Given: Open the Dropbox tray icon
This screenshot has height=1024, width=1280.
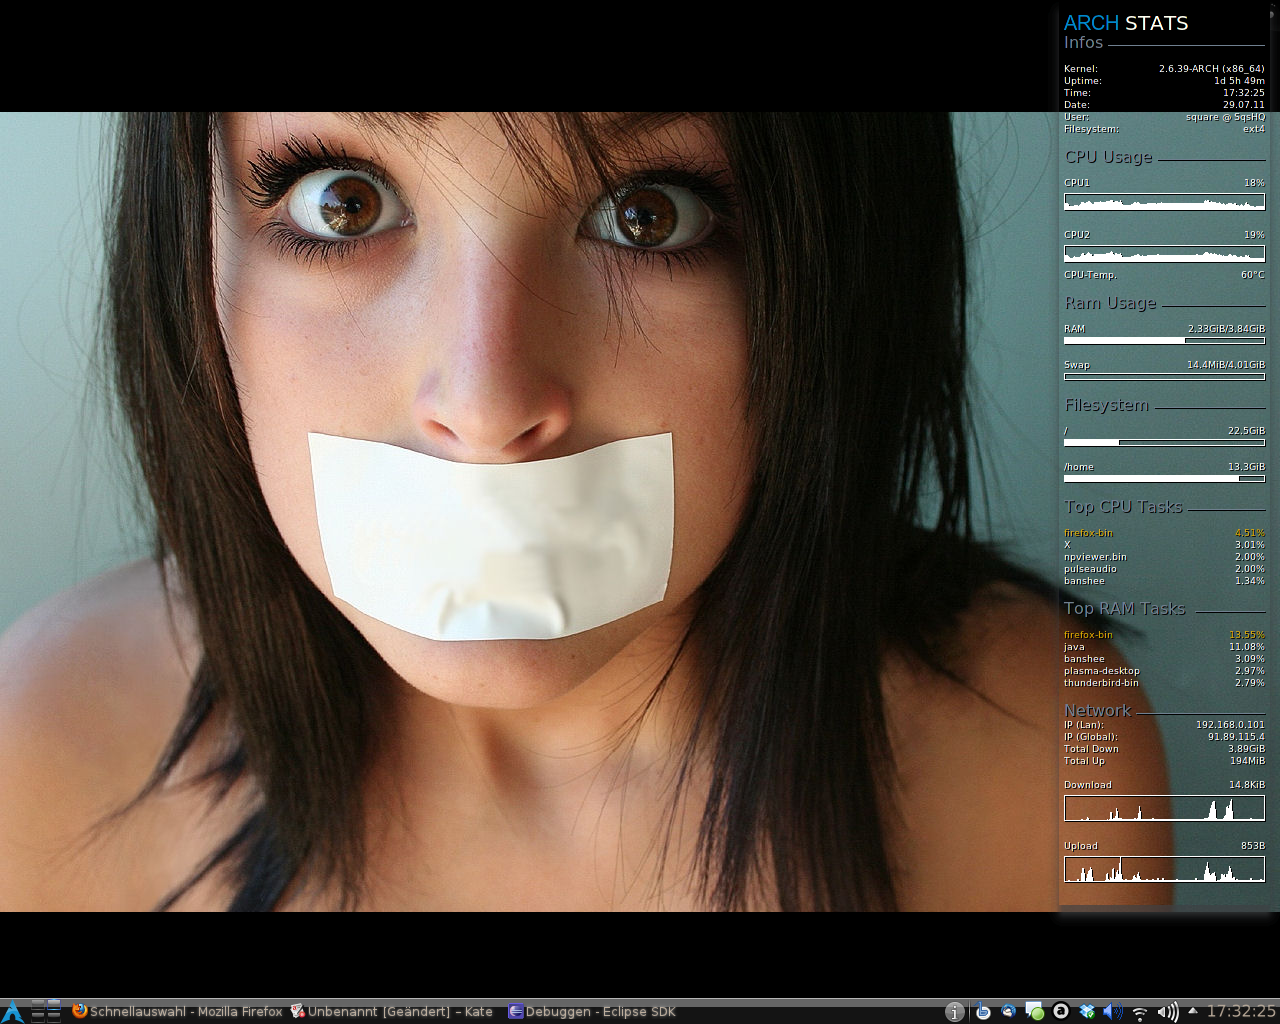Looking at the screenshot, I should pos(1087,1012).
